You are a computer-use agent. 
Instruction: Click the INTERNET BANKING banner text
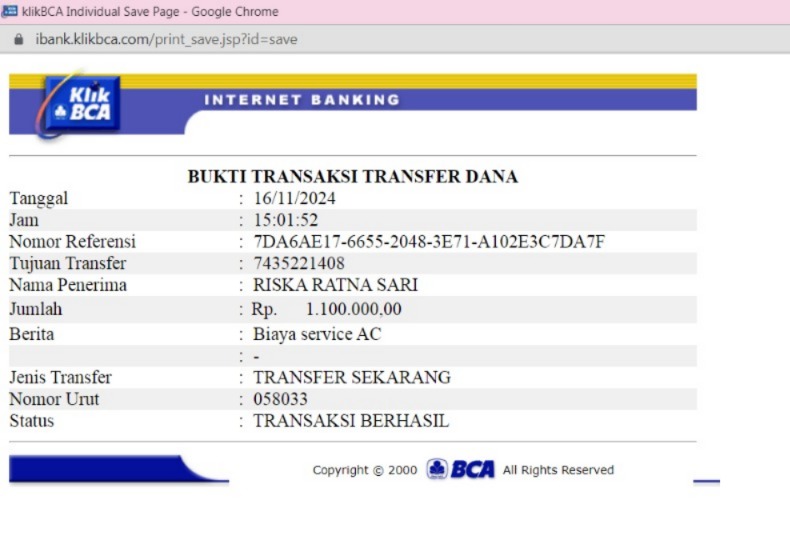301,100
